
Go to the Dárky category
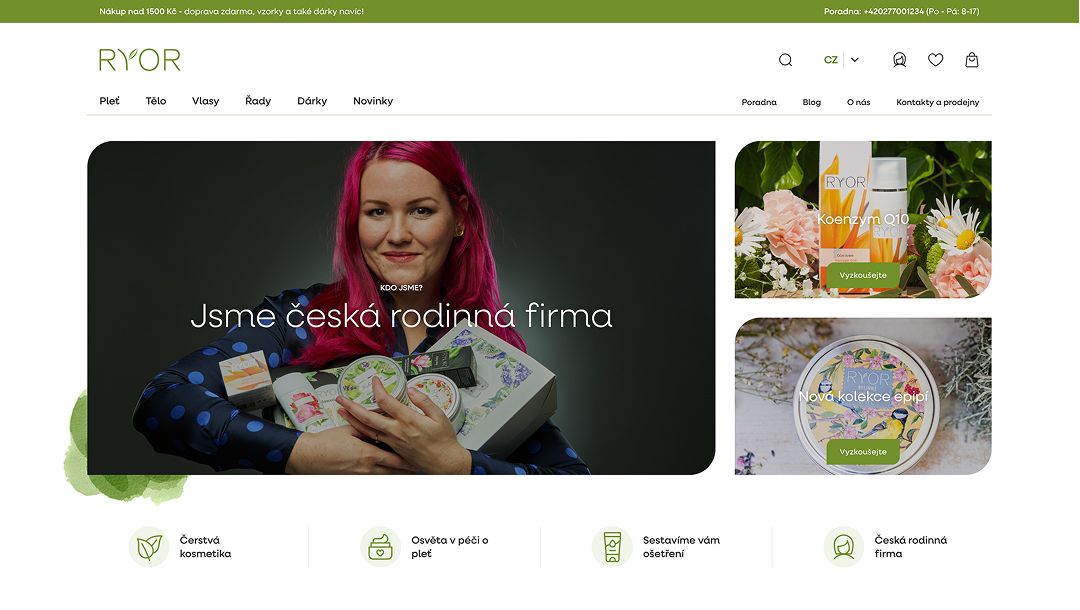pyautogui.click(x=312, y=101)
